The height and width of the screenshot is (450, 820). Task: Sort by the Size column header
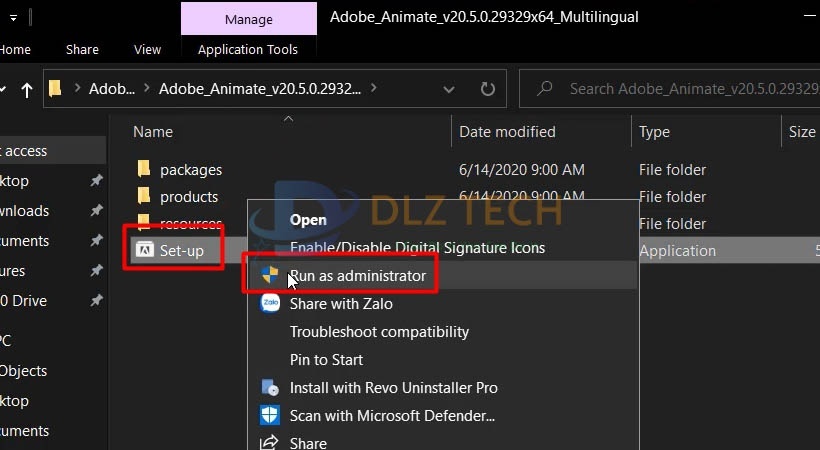click(x=802, y=132)
